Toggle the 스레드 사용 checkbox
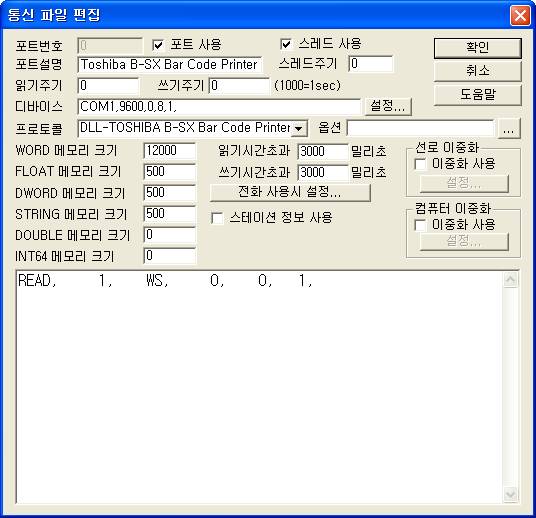The height and width of the screenshot is (518, 536). click(x=286, y=44)
